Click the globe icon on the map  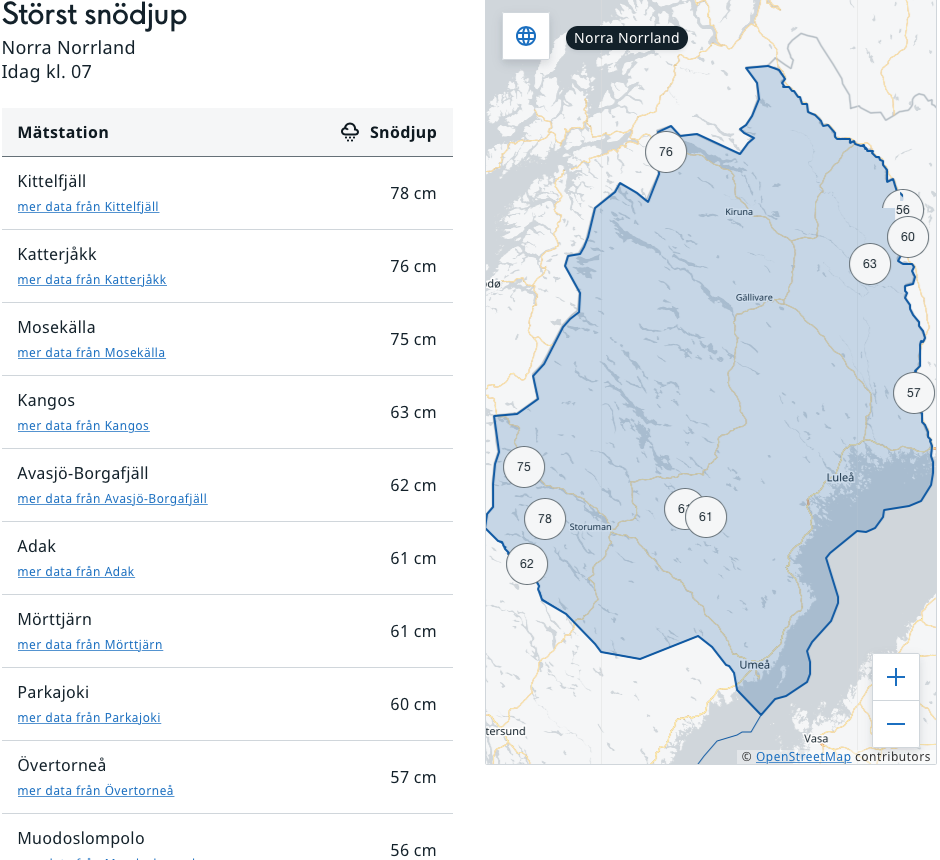(526, 37)
